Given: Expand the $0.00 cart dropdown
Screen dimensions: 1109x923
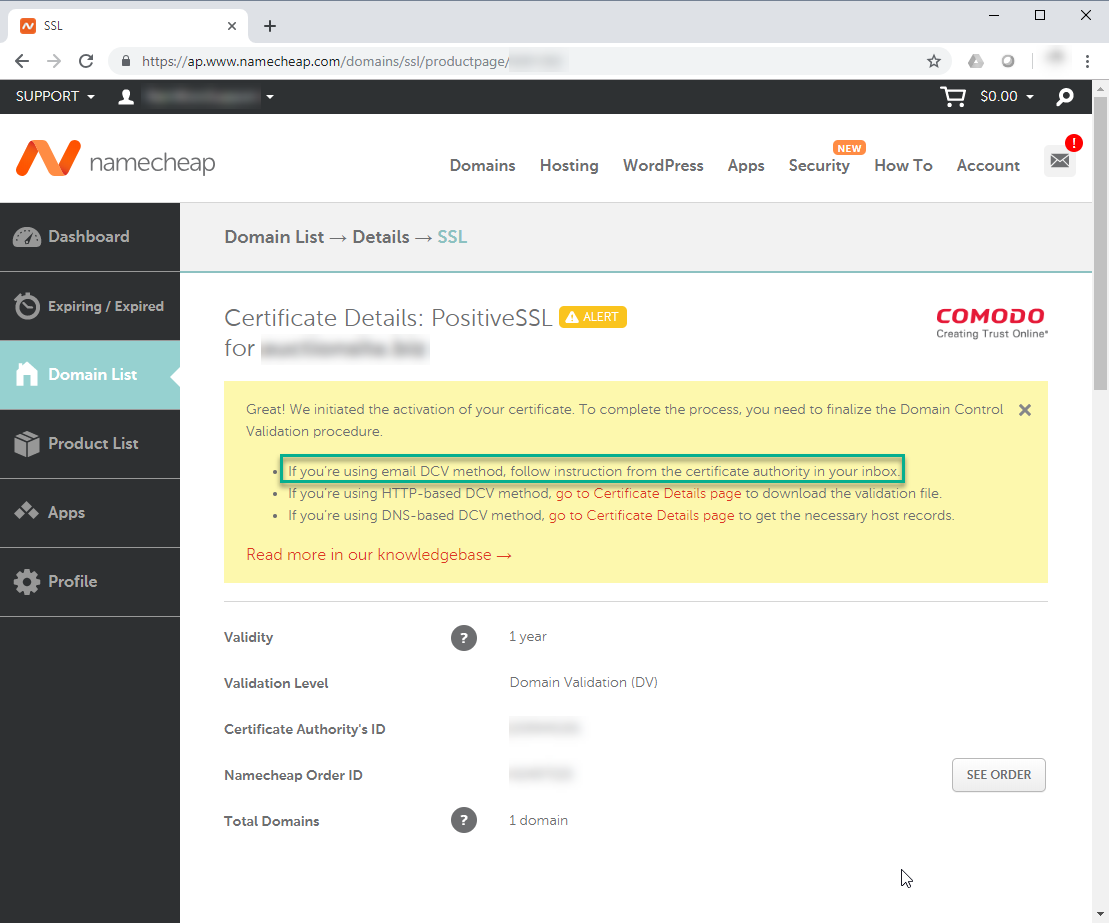Looking at the screenshot, I should (1007, 96).
